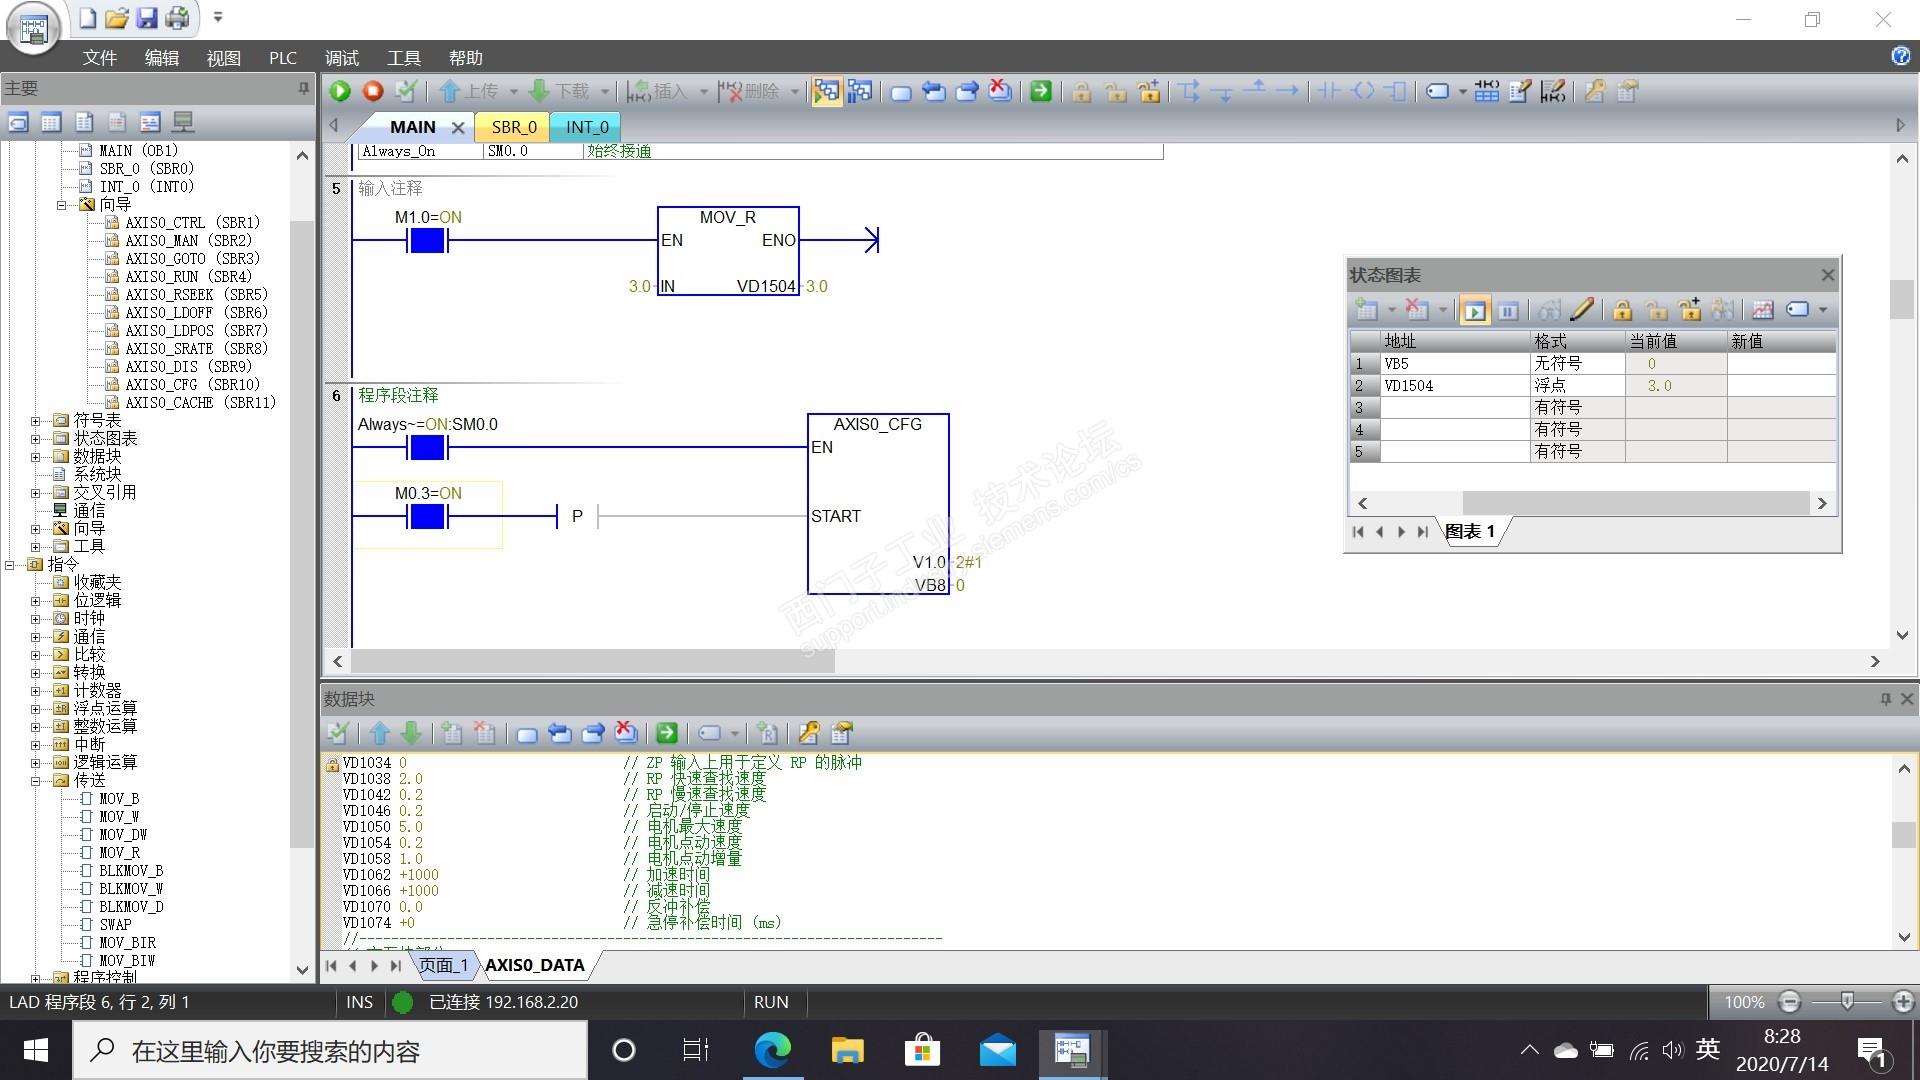
Task: Open AXIS0_CTRL (SBR1) subroutine in tree
Action: coord(192,222)
